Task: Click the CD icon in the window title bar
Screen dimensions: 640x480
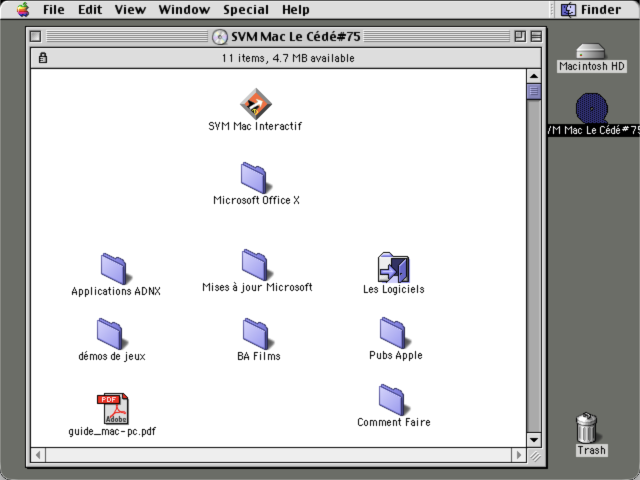Action: pyautogui.click(x=220, y=37)
